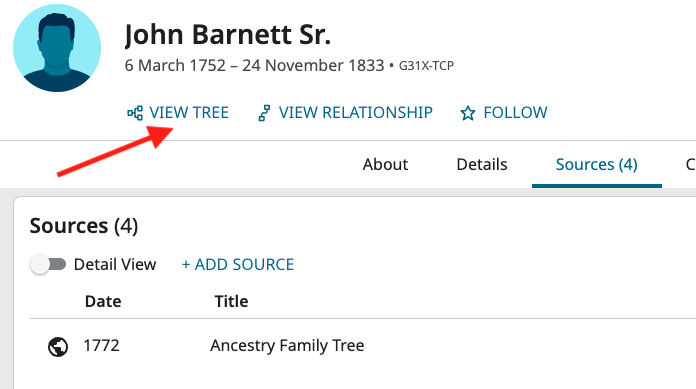Open the partially visible tab after Sources
This screenshot has width=696, height=389.
pyautogui.click(x=691, y=164)
